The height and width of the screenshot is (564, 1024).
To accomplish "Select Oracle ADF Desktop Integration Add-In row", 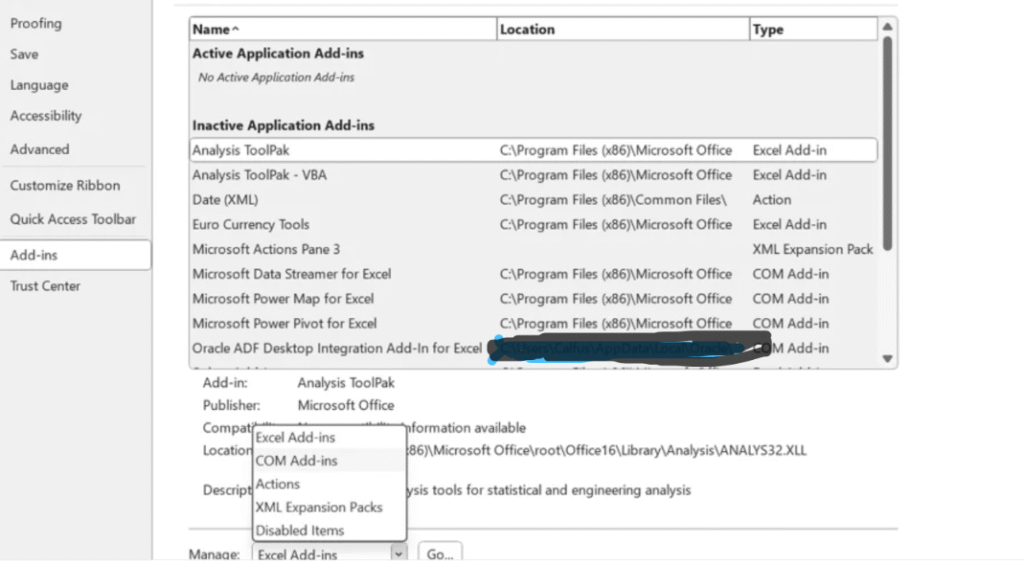I will [x=534, y=349].
